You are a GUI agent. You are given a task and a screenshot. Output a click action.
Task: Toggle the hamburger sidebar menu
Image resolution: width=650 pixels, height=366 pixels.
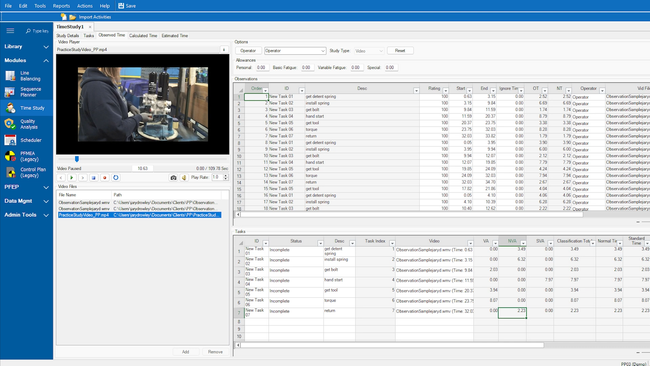point(10,31)
